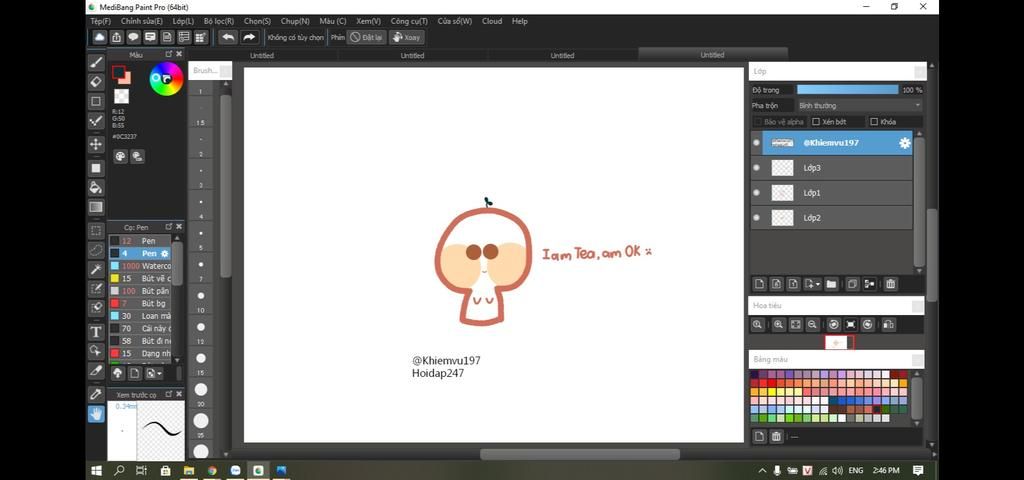Open Chỉnh sửa(E) menu
The width and height of the screenshot is (1024, 480).
(x=142, y=22)
